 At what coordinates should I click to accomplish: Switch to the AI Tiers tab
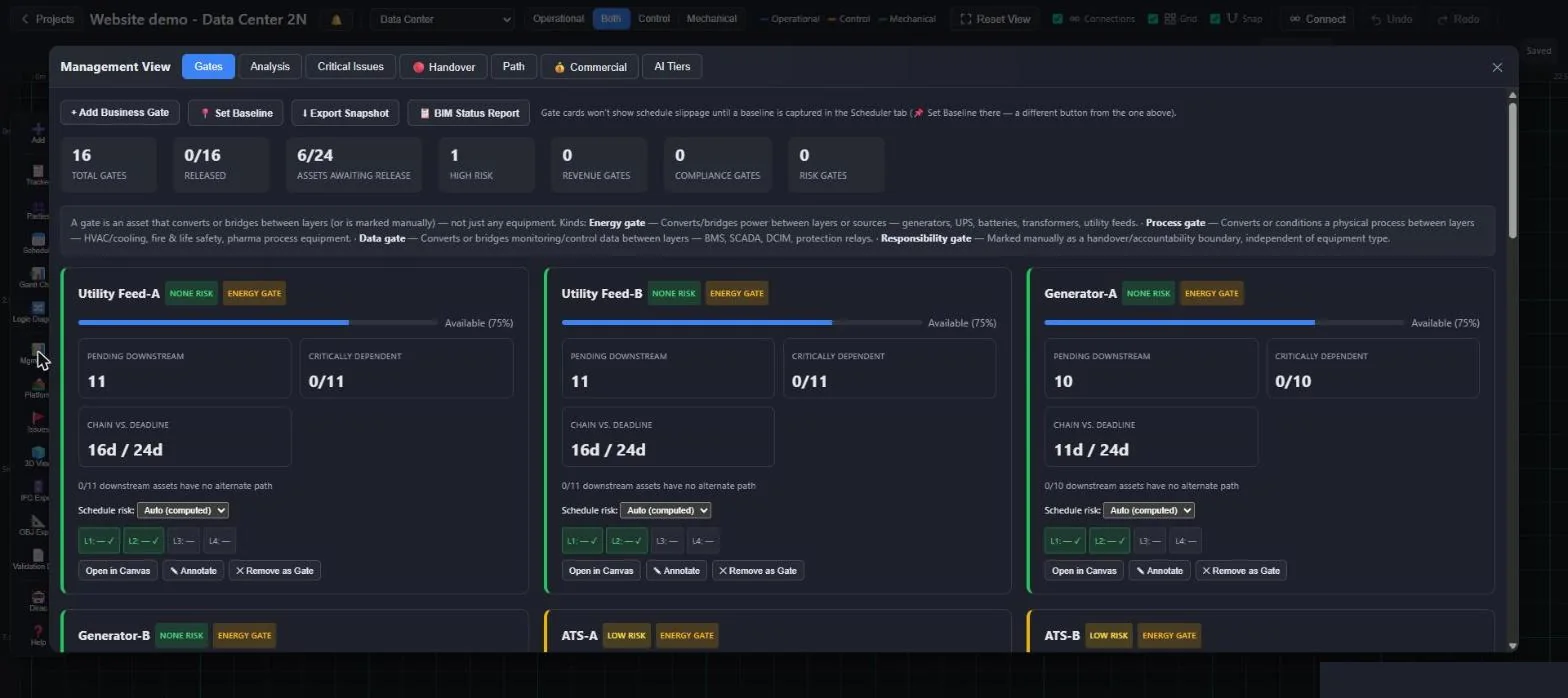pos(672,67)
